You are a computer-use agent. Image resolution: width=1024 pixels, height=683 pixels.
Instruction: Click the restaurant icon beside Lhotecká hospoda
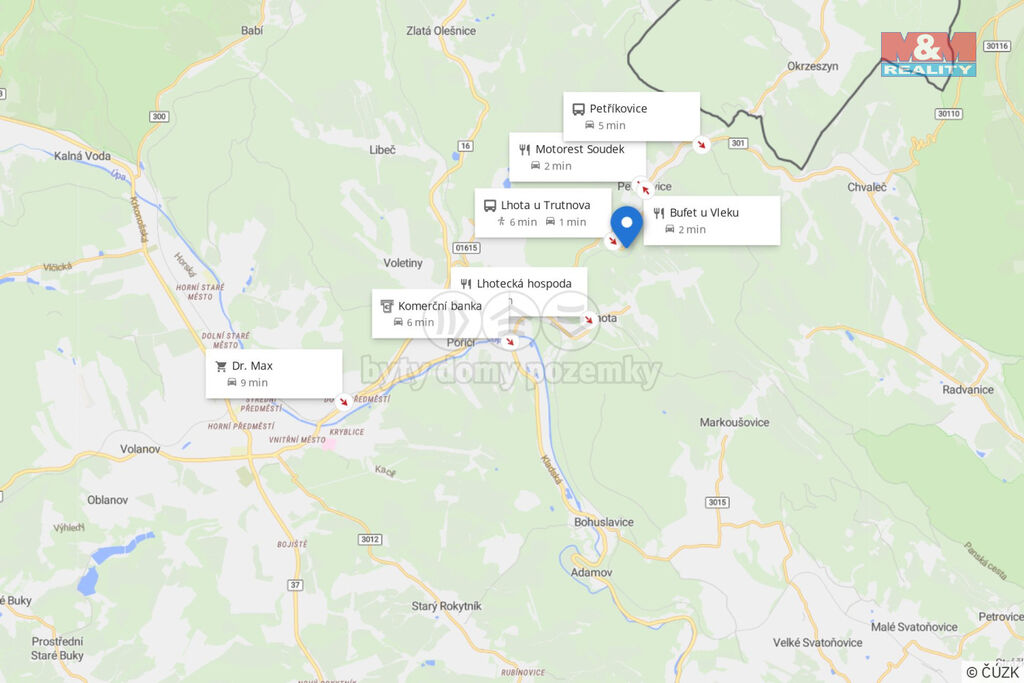[x=466, y=284]
